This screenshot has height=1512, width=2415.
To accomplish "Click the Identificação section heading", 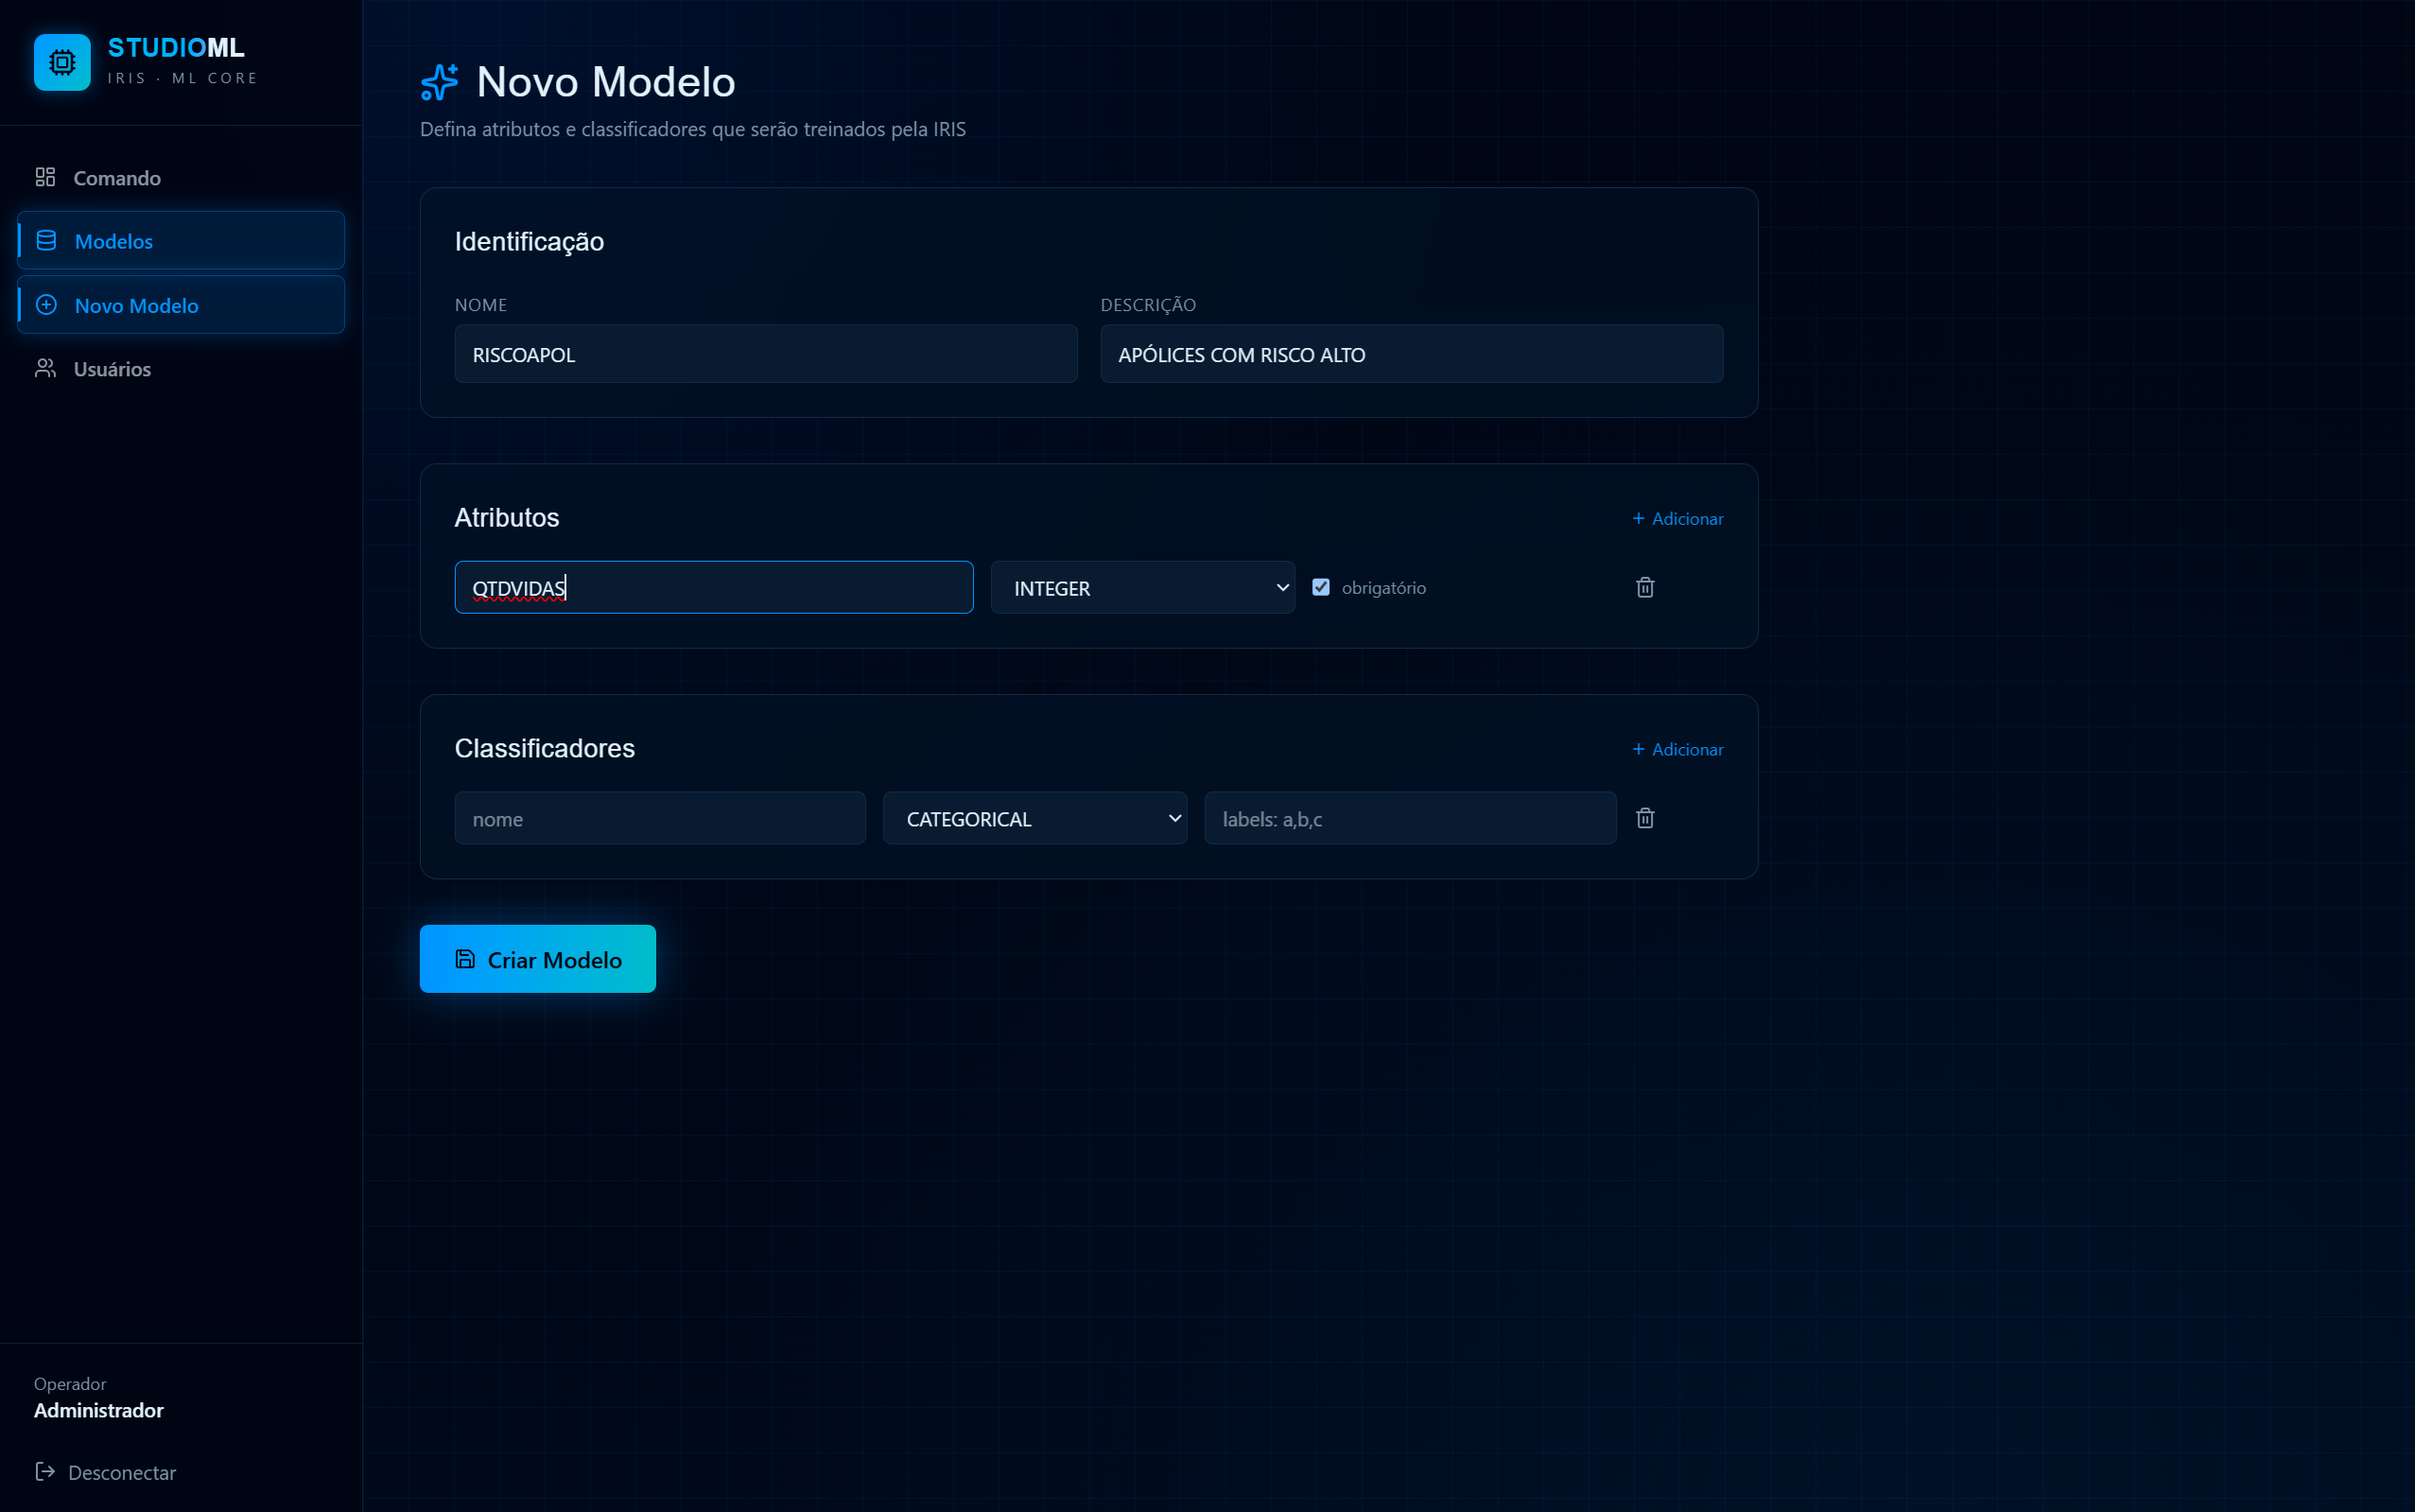I will point(529,242).
